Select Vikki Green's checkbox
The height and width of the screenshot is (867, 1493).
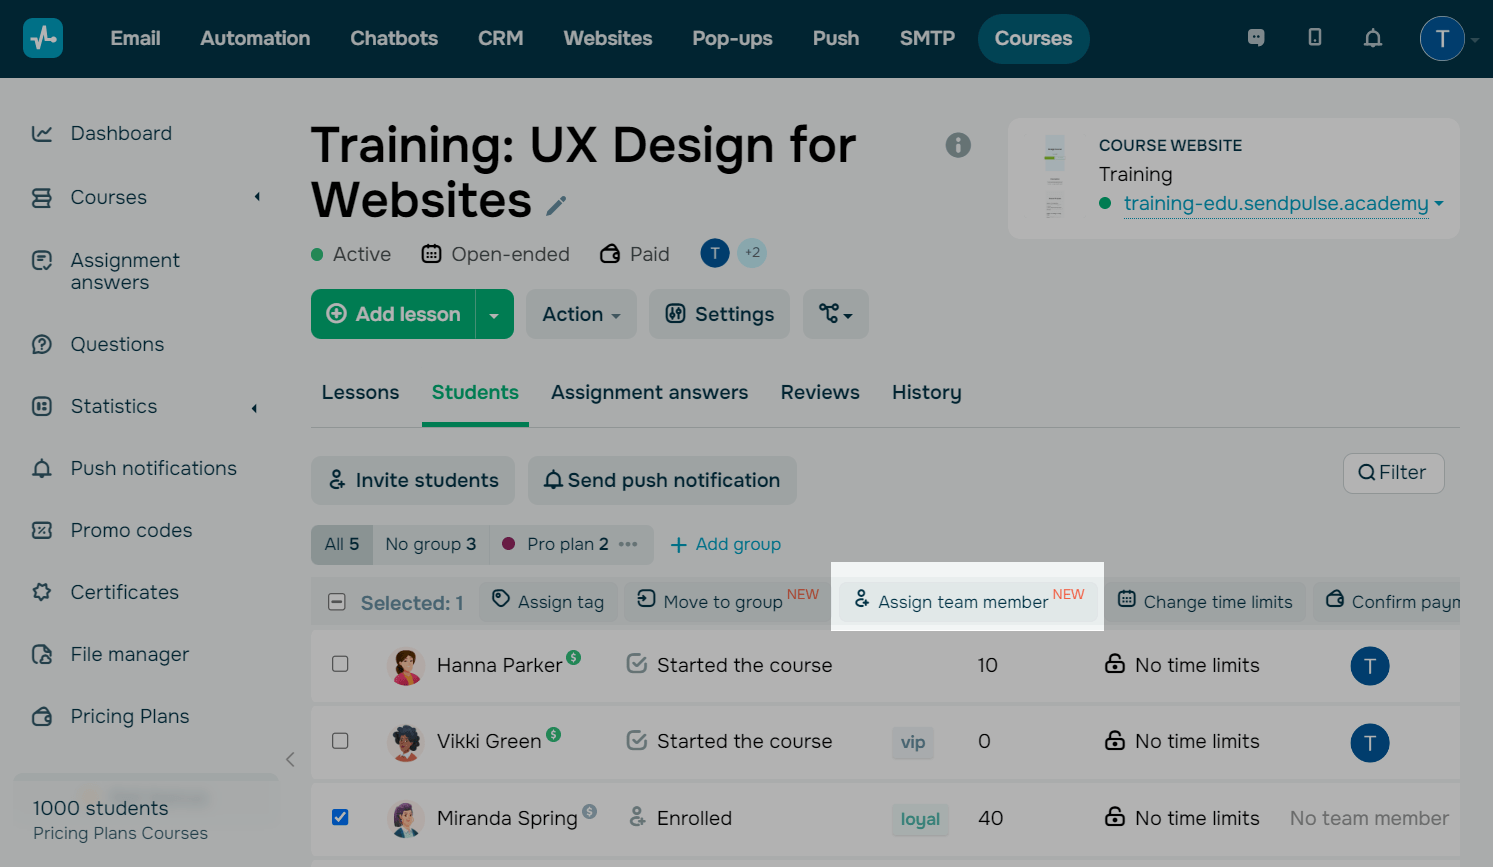point(340,741)
